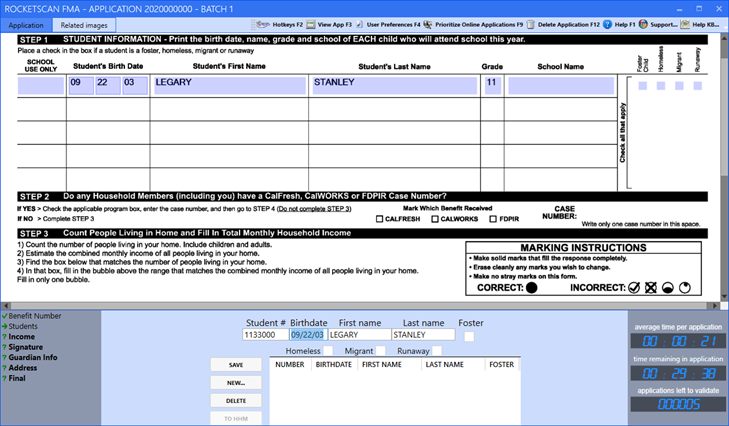Image resolution: width=729 pixels, height=426 pixels.
Task: Check the Foster checkbox in entry panel
Action: (x=469, y=336)
